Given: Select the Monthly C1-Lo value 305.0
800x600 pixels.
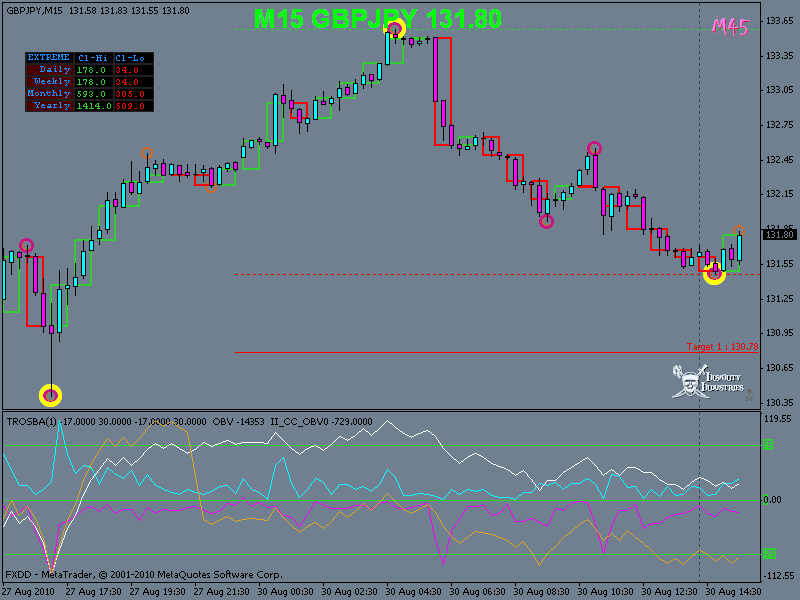Looking at the screenshot, I should point(130,94).
